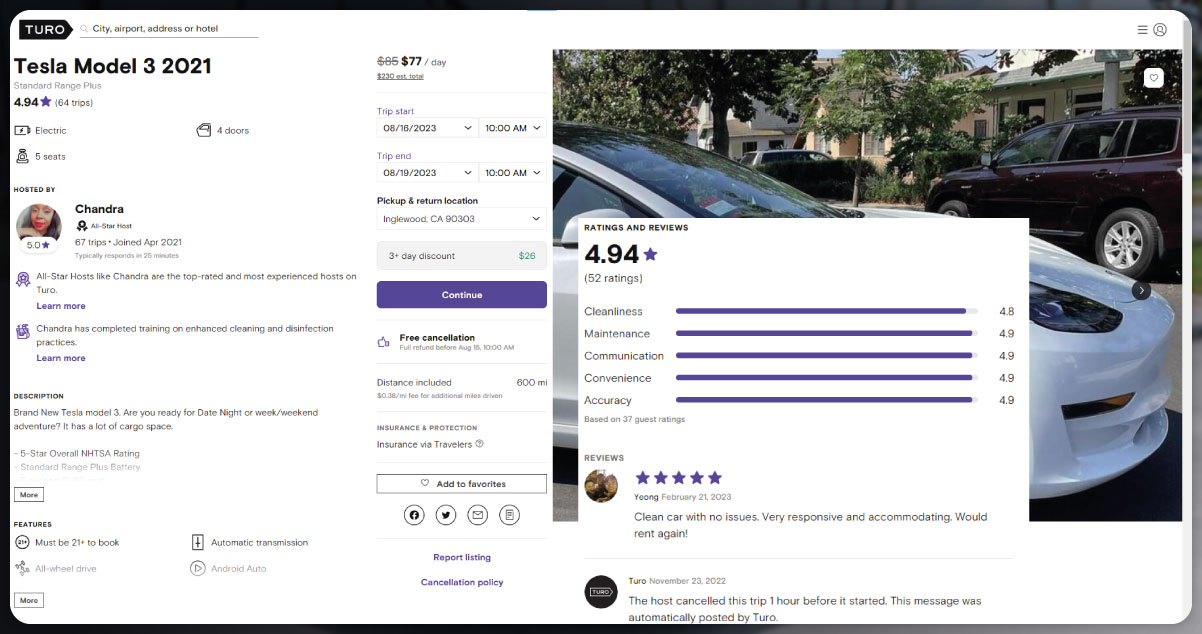Open trip end time dropdown
Image resolution: width=1202 pixels, height=634 pixels.
(513, 173)
